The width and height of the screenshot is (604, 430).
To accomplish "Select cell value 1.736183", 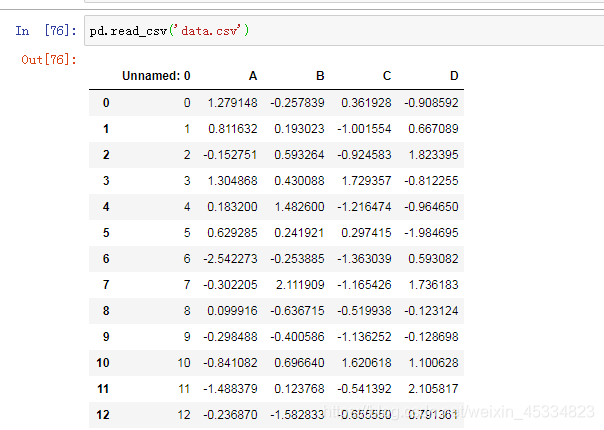I will click(x=433, y=285).
